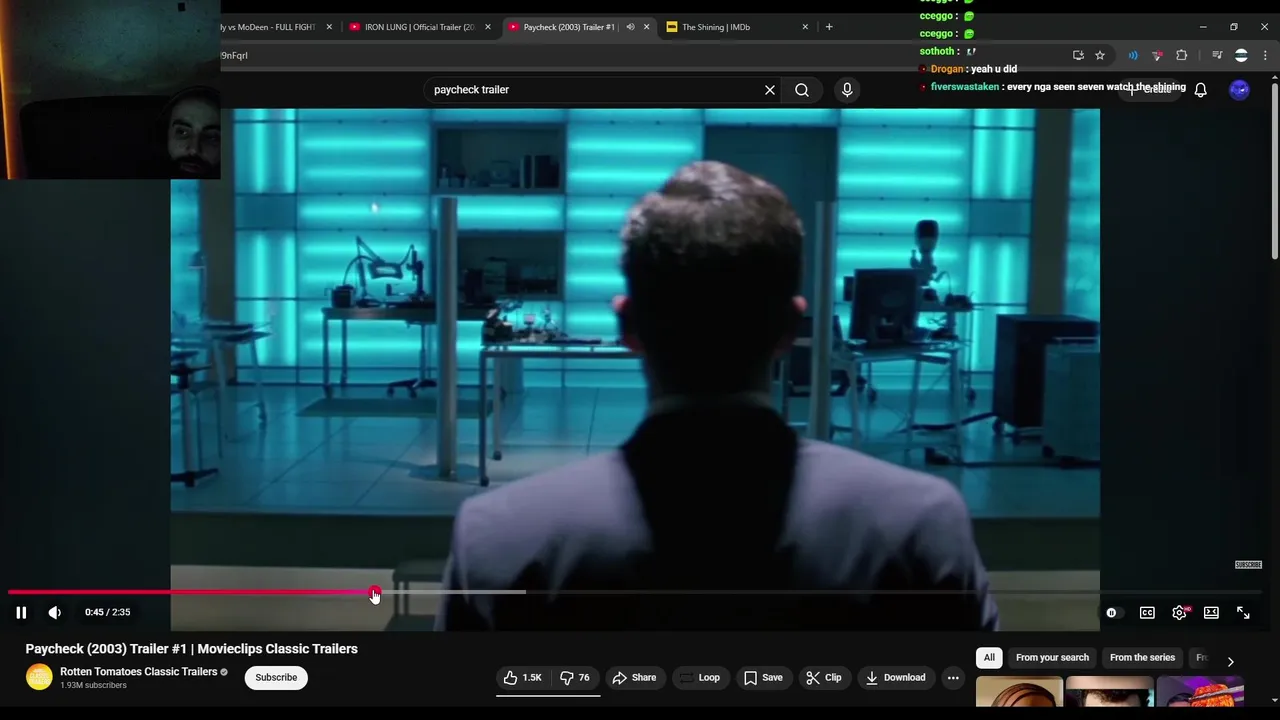Share the Paycheck trailer
This screenshot has width=1280, height=720.
click(634, 678)
